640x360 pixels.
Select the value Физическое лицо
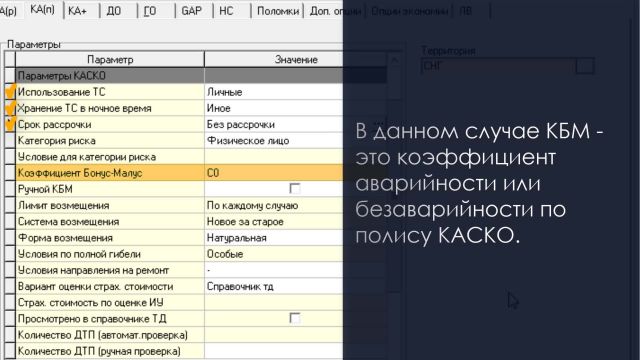point(248,140)
